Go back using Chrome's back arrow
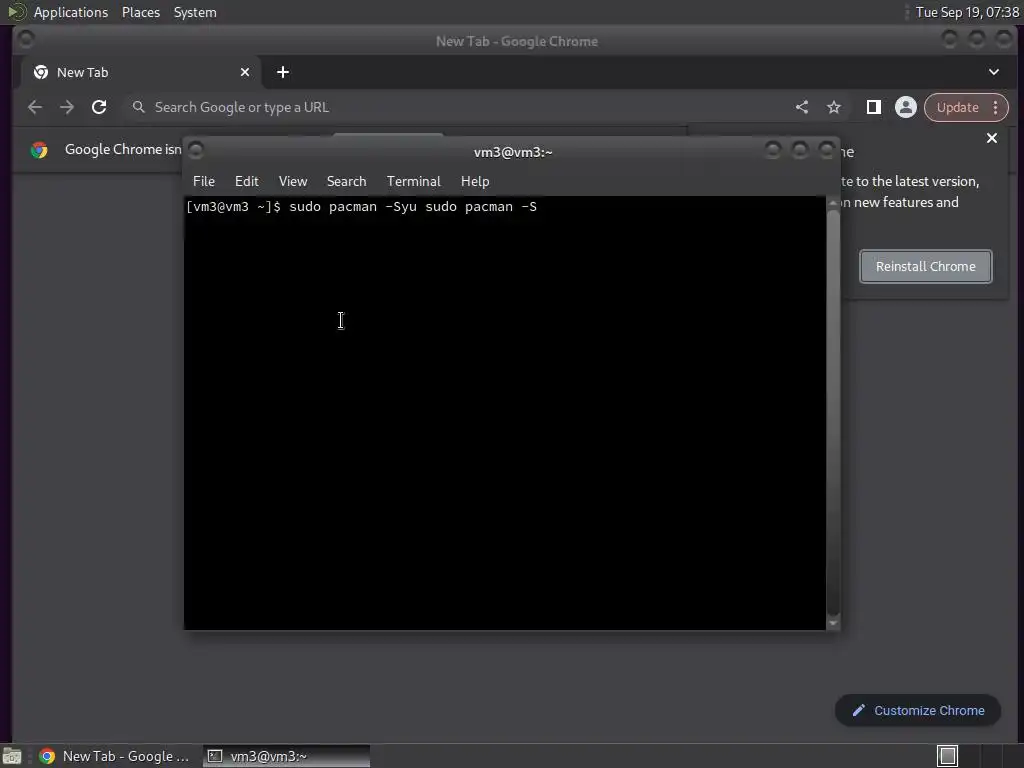 [x=35, y=107]
